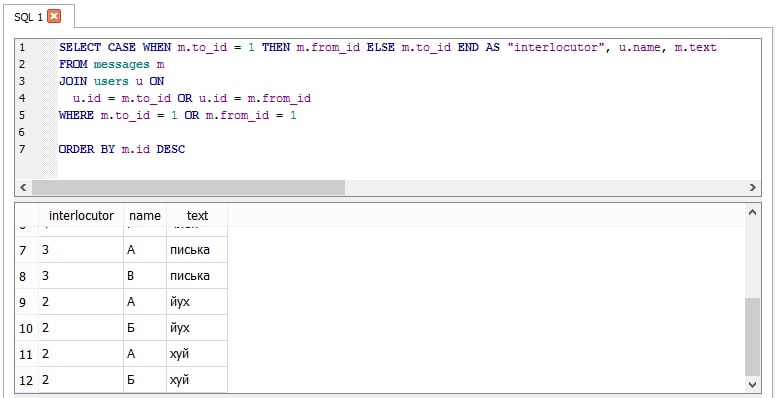Click line number 4 in editor gutter
Viewport: 778px width, 398px height.
pyautogui.click(x=22, y=98)
